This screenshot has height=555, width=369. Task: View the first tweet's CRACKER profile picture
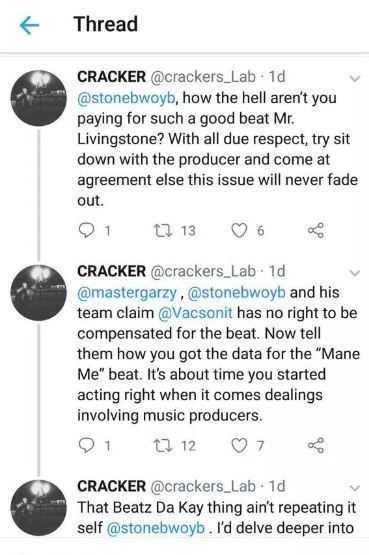tap(39, 98)
